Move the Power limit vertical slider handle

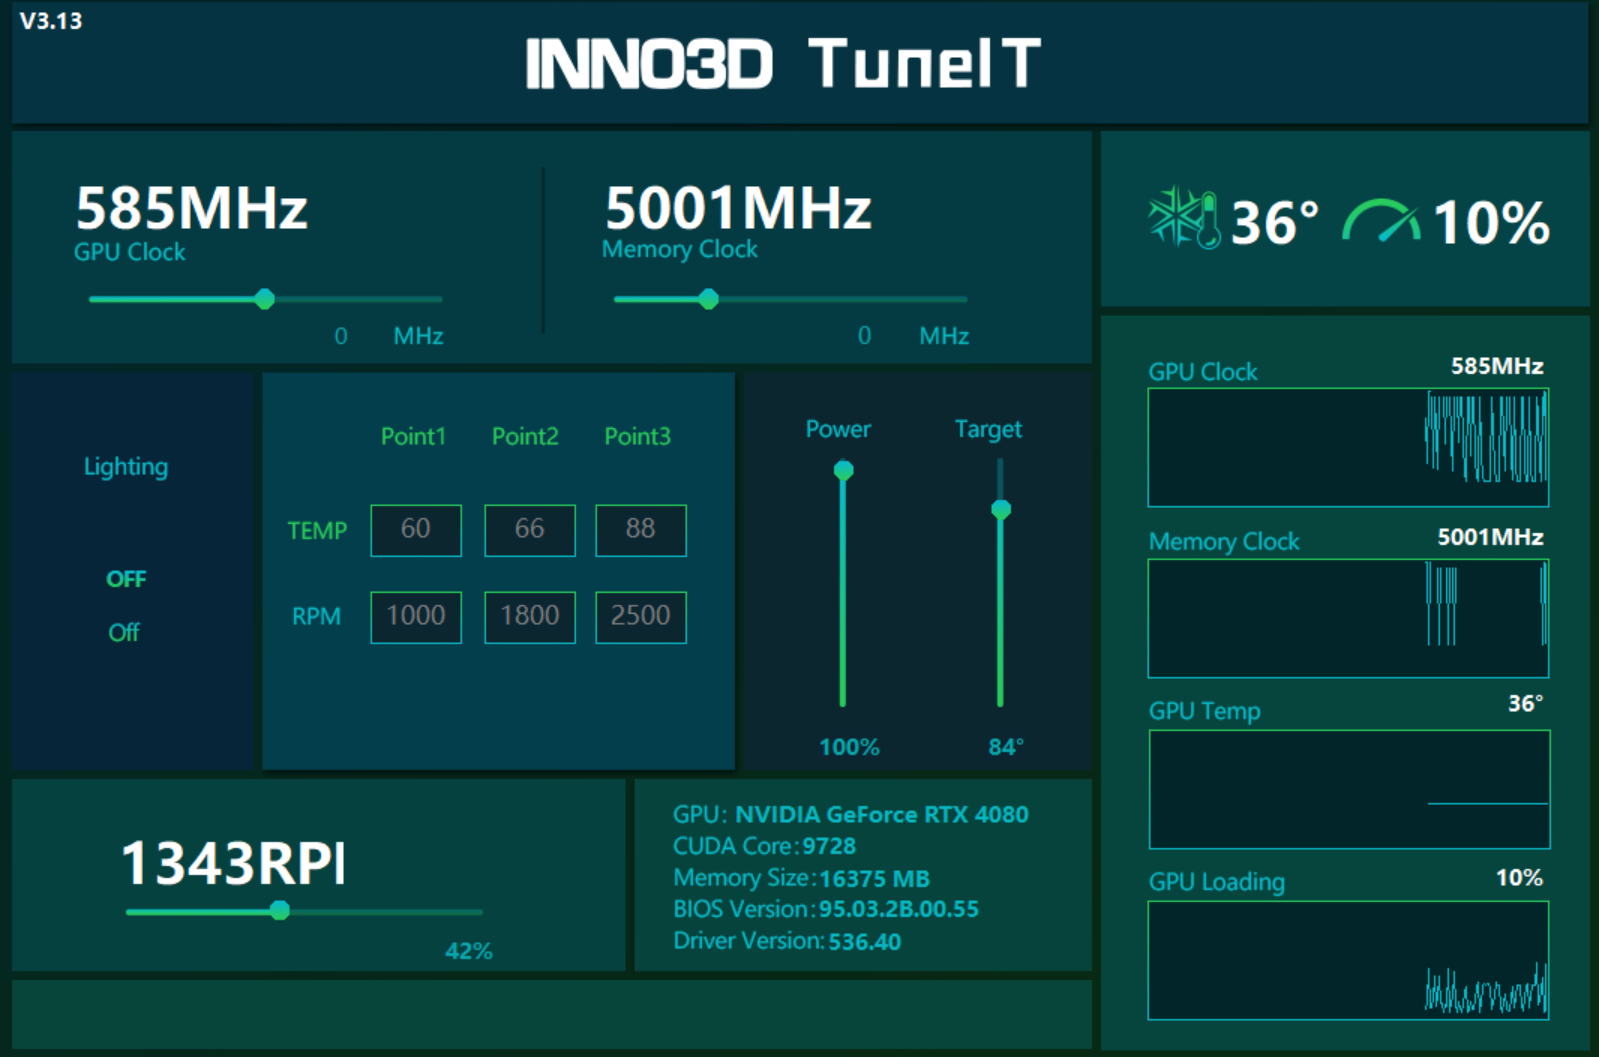(843, 470)
